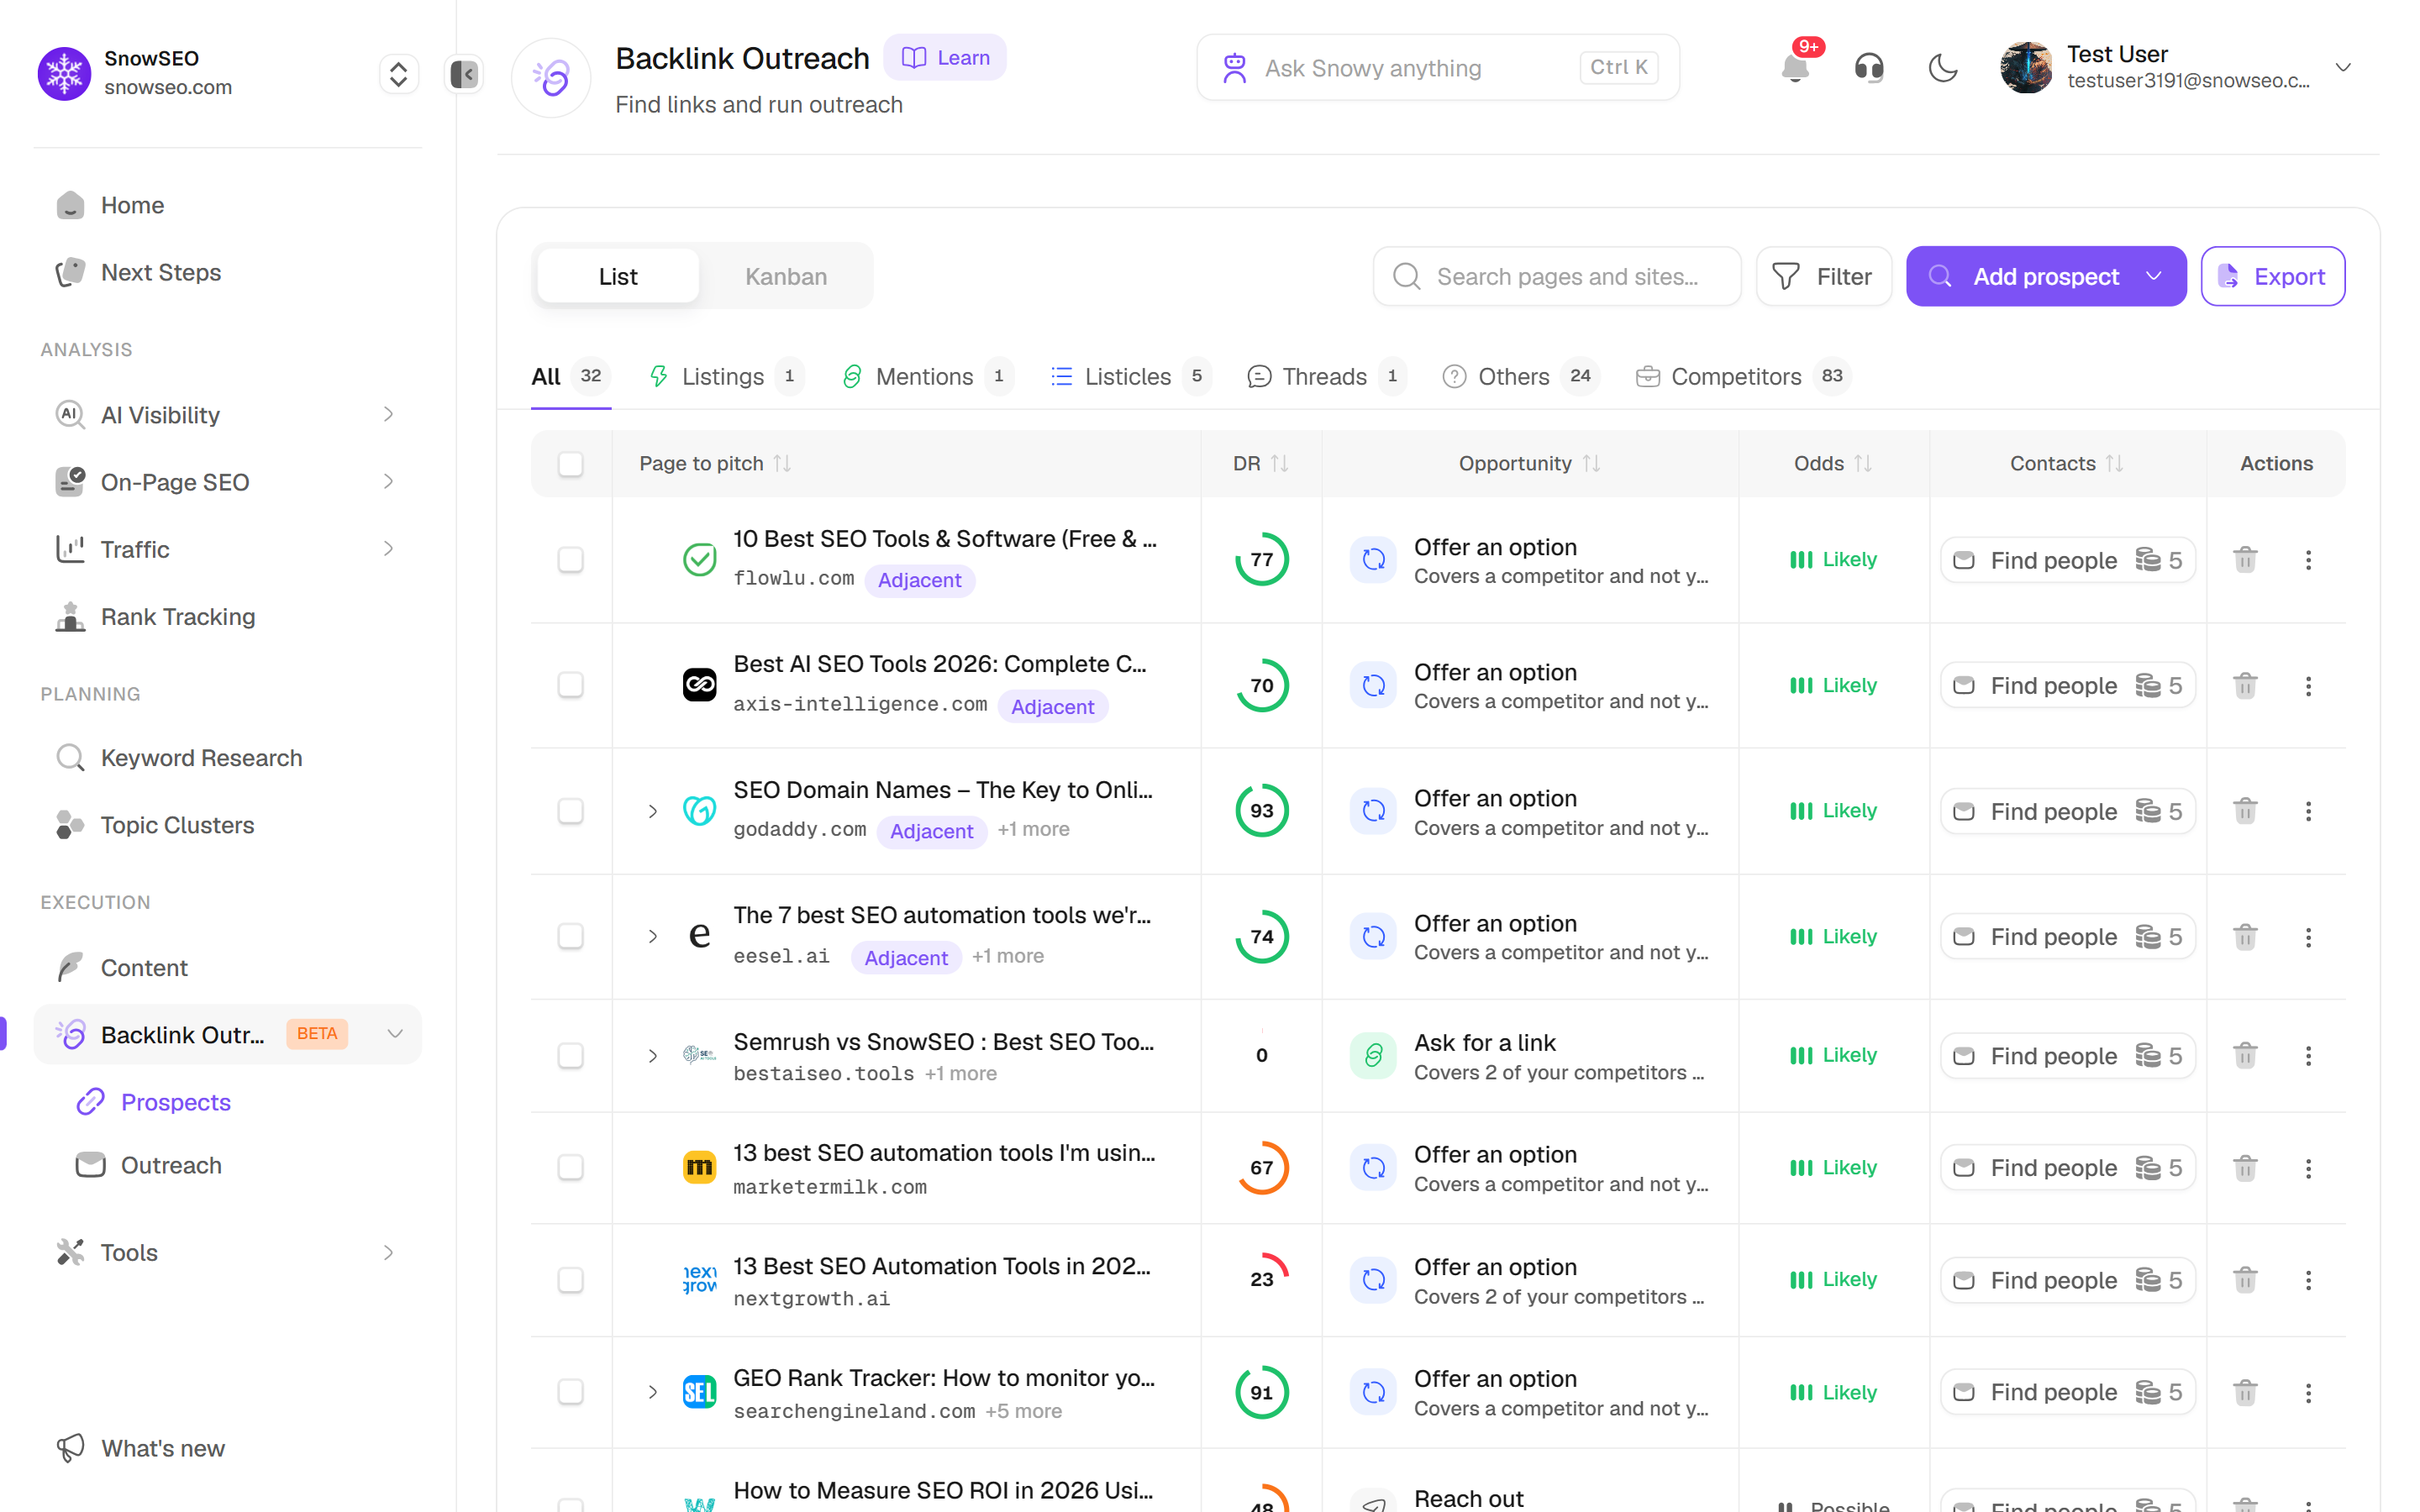Check the nextgrowth.ai row checkbox
The height and width of the screenshot is (1512, 2420).
click(x=570, y=1280)
